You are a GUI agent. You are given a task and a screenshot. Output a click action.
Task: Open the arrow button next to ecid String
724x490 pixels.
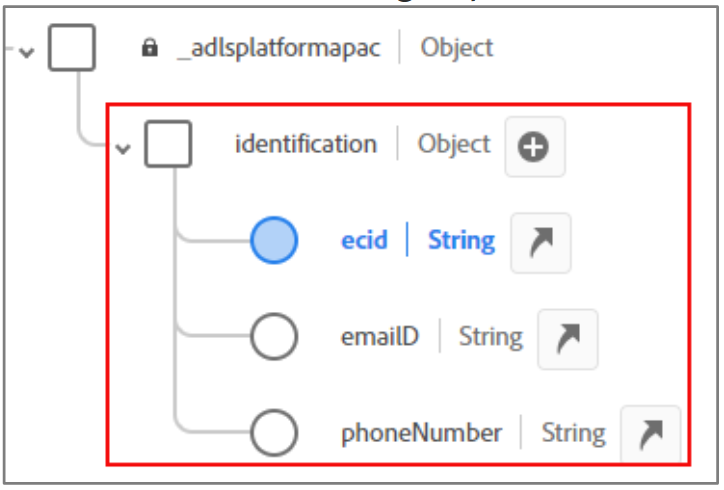[541, 243]
